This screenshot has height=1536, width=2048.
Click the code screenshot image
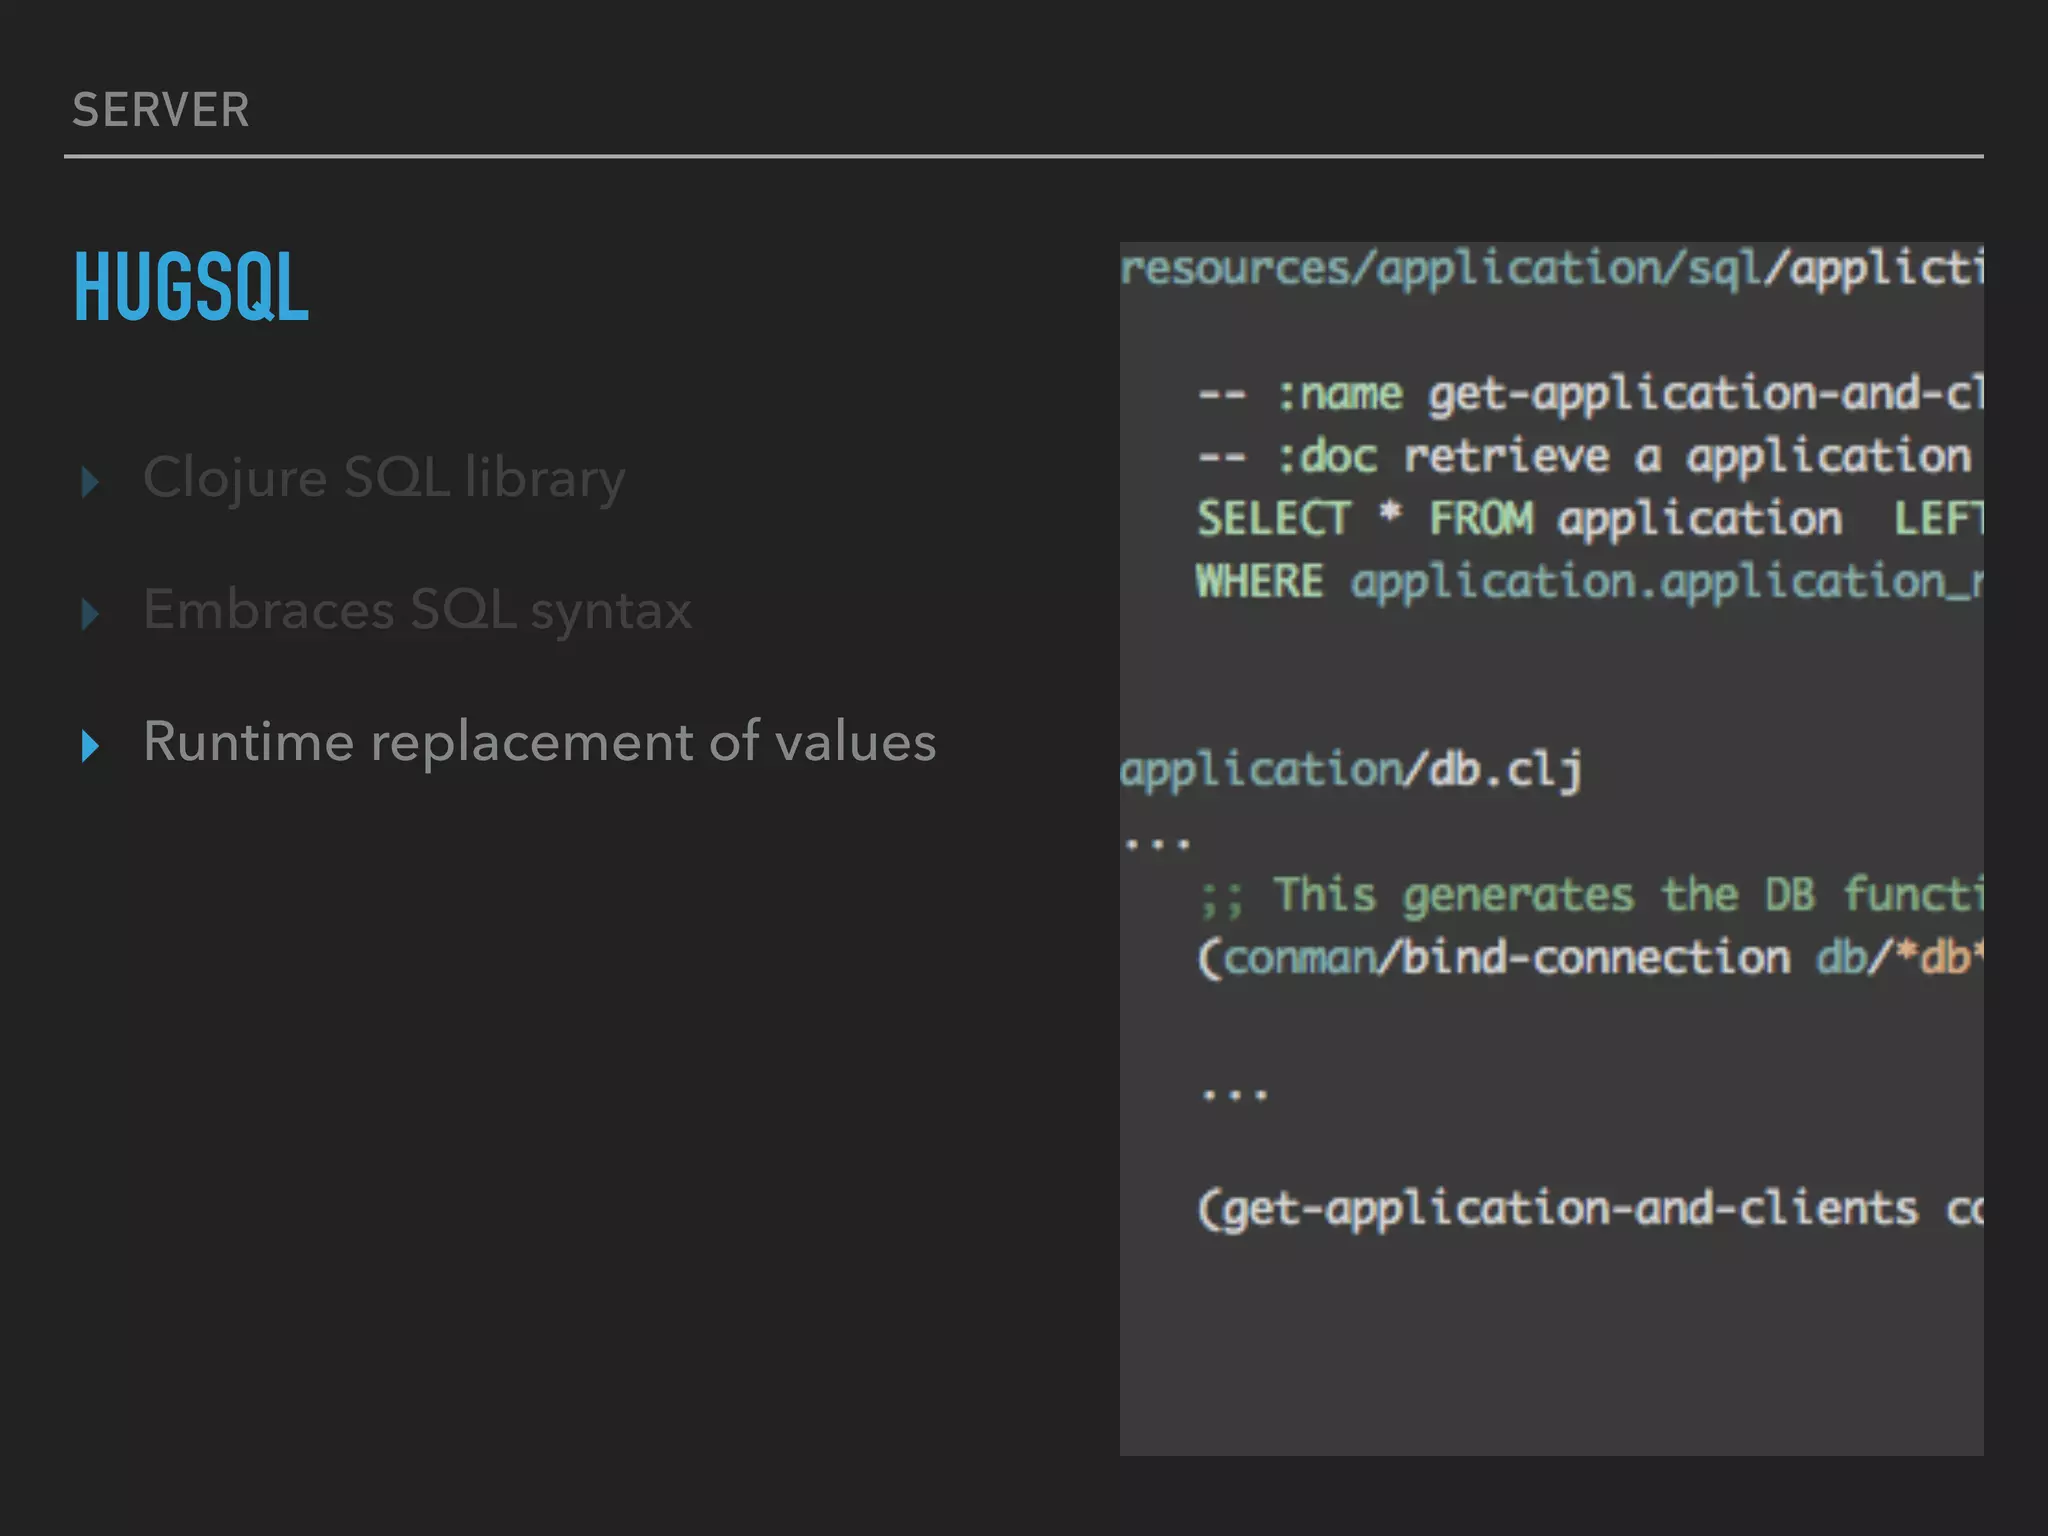pos(1551,848)
